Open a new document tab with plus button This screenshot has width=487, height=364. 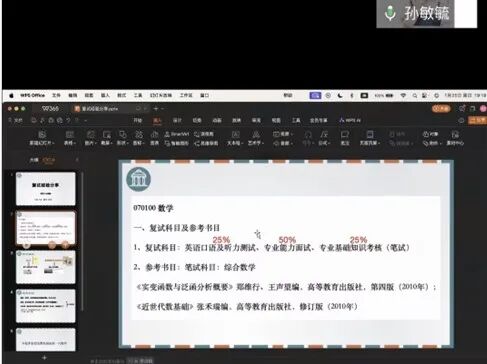(x=156, y=109)
